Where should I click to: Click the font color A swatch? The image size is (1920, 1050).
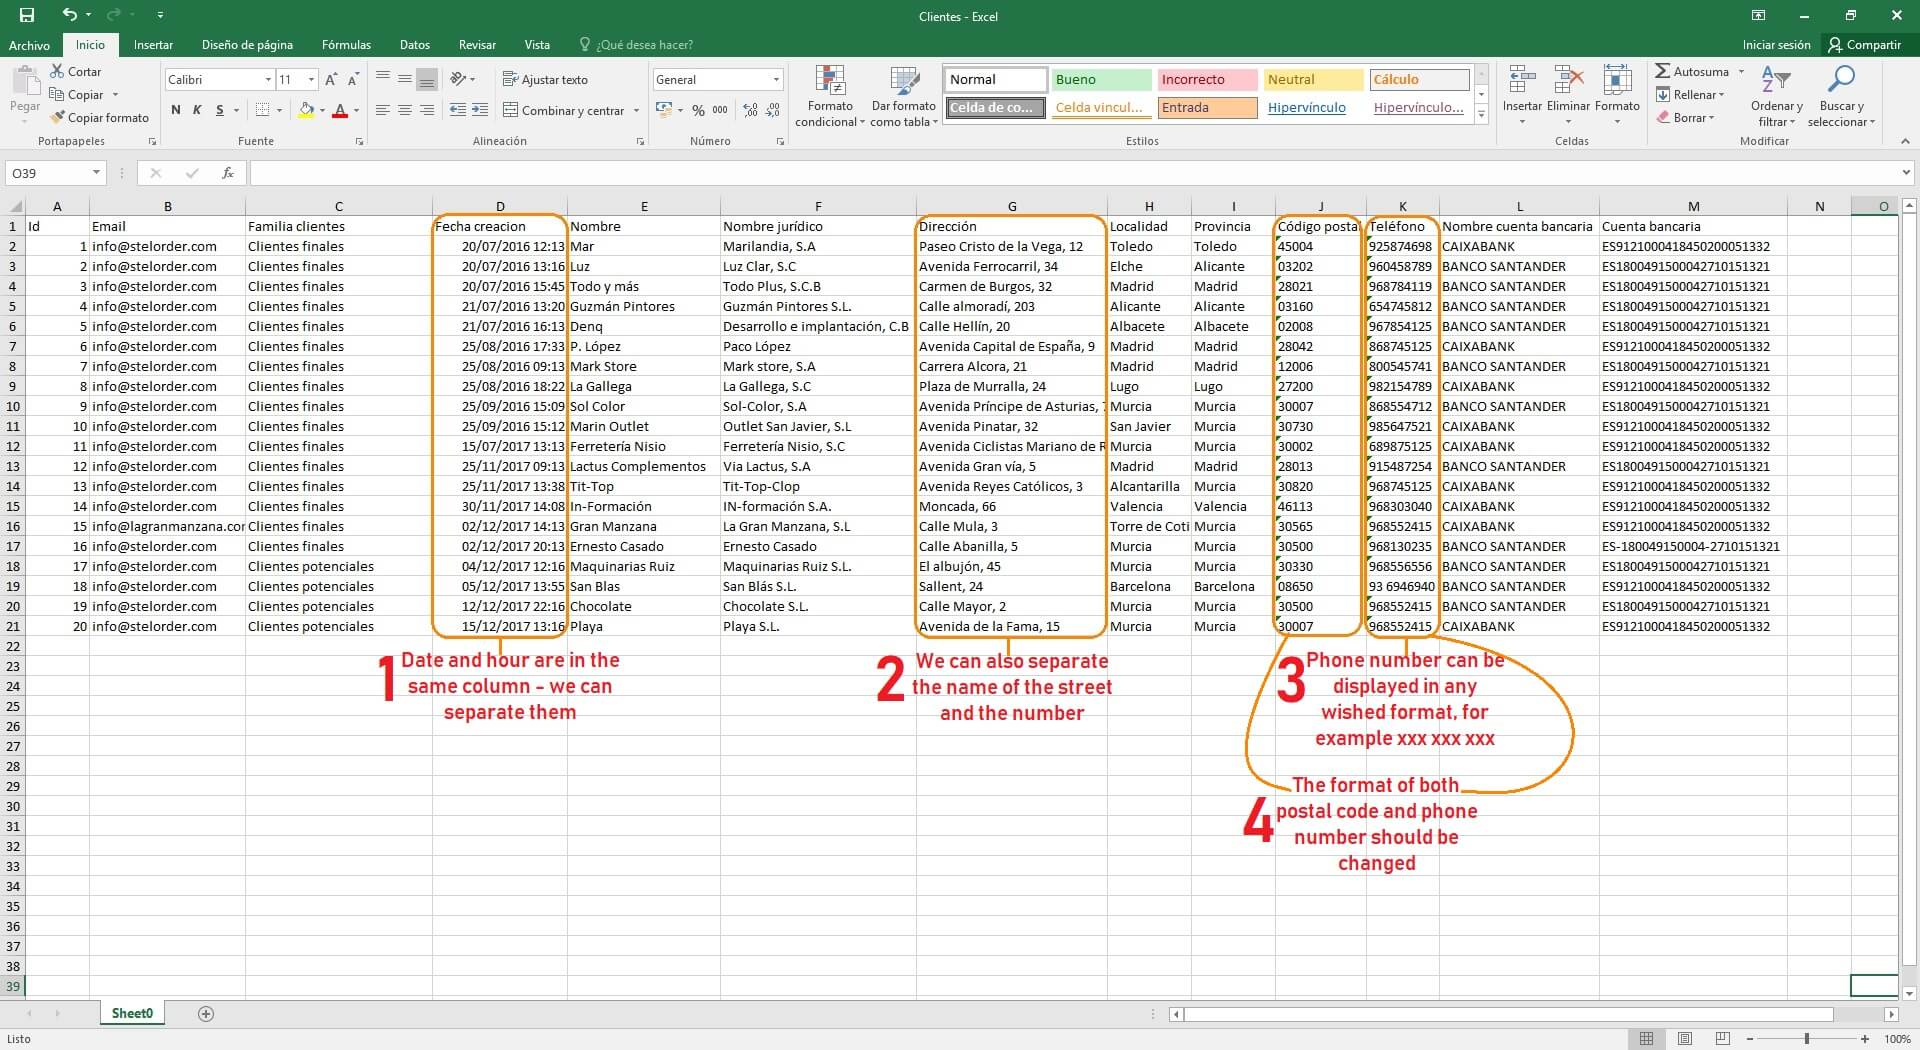(340, 110)
